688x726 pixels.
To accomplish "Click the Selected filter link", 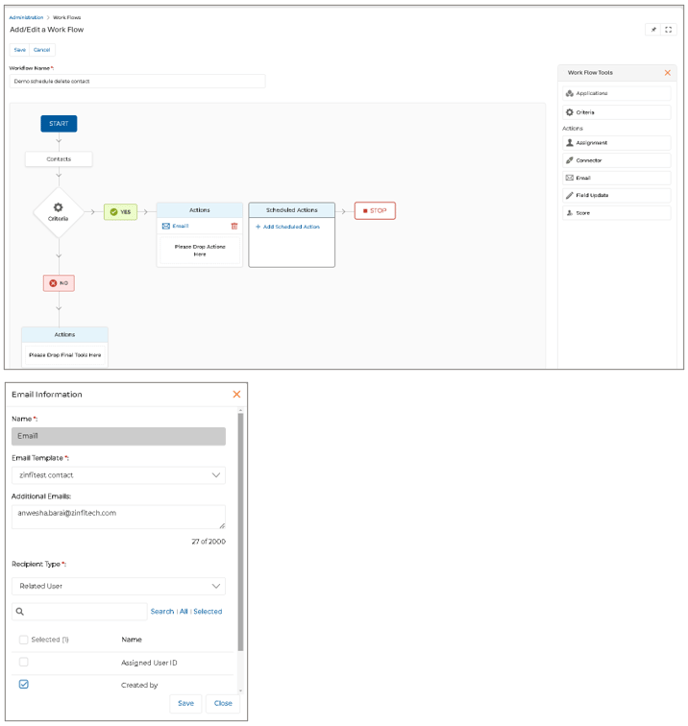I will pyautogui.click(x=208, y=611).
